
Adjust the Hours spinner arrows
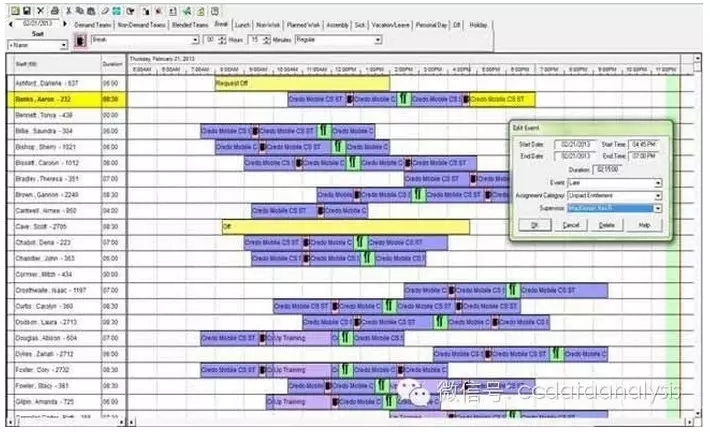coord(222,40)
